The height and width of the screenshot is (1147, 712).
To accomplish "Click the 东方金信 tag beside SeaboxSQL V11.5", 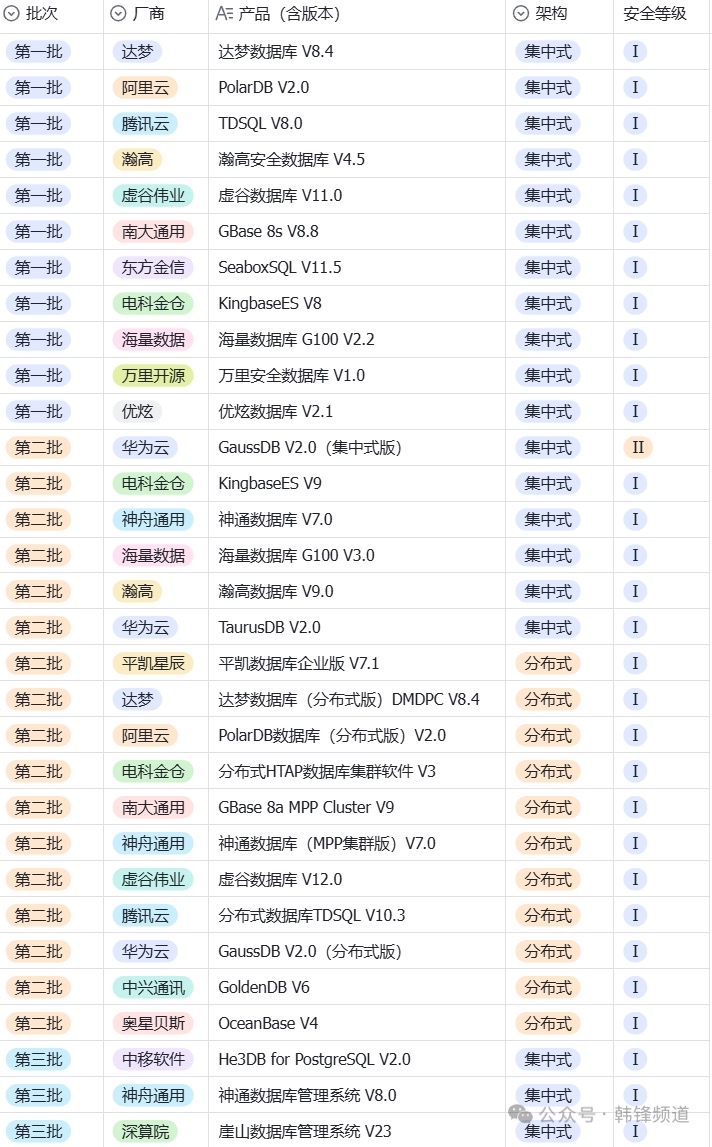I will coord(153,268).
